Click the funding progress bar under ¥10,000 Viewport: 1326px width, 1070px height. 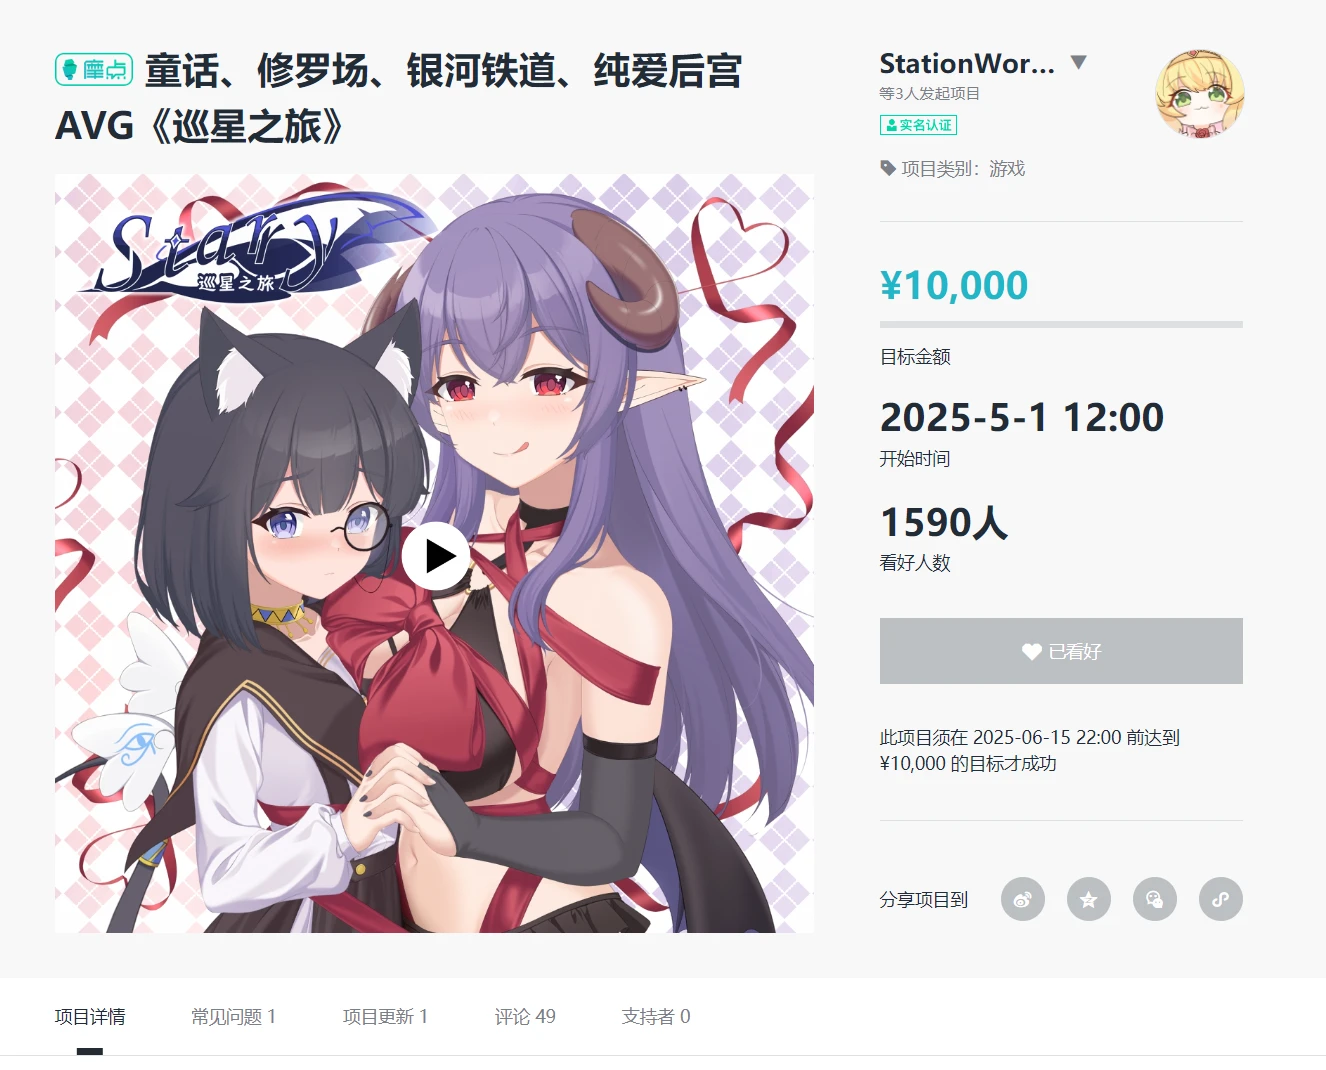(x=1061, y=324)
